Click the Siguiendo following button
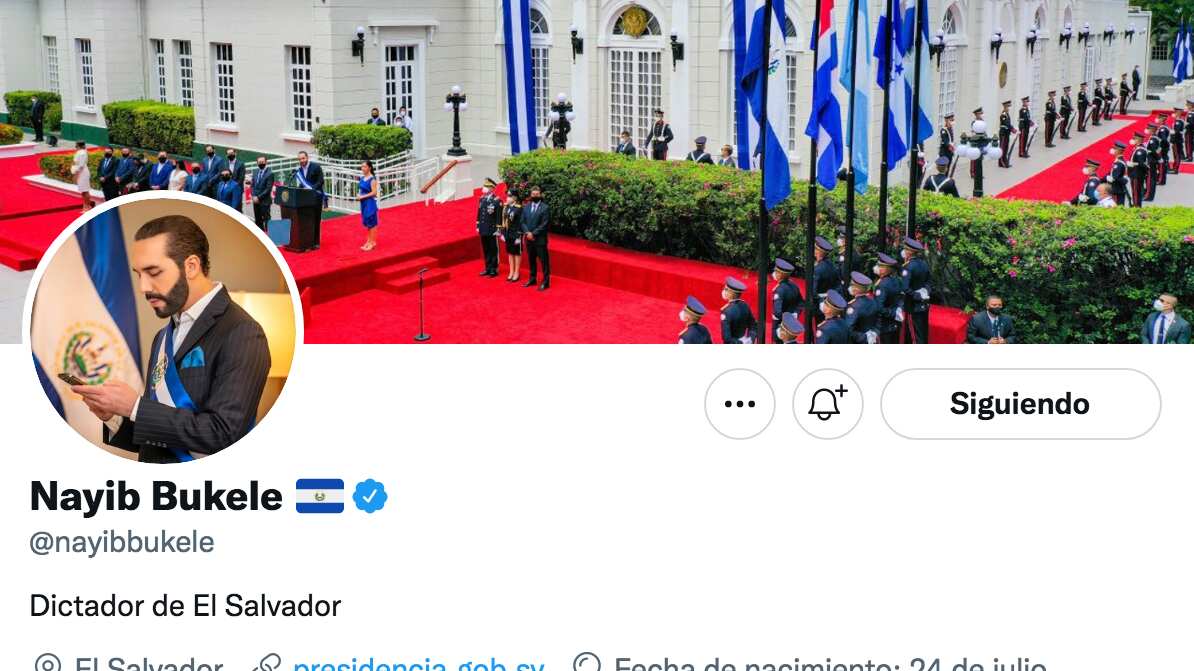1194x671 pixels. pos(1020,404)
